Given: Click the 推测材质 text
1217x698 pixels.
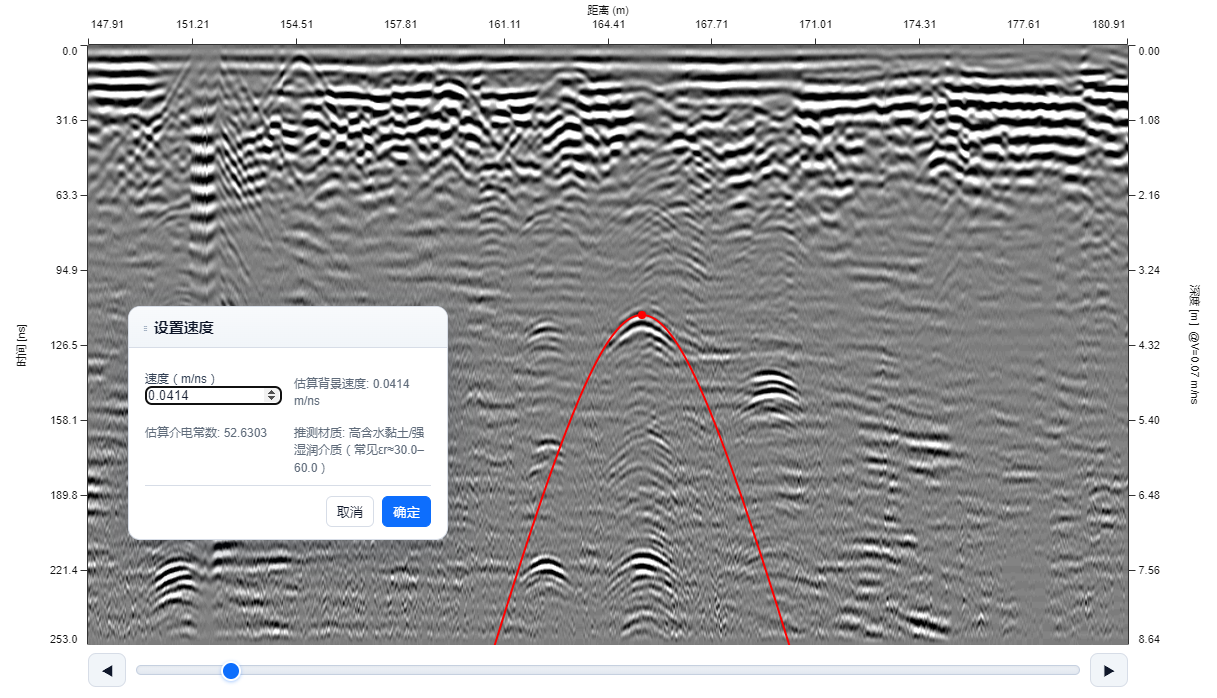Looking at the screenshot, I should 359,450.
